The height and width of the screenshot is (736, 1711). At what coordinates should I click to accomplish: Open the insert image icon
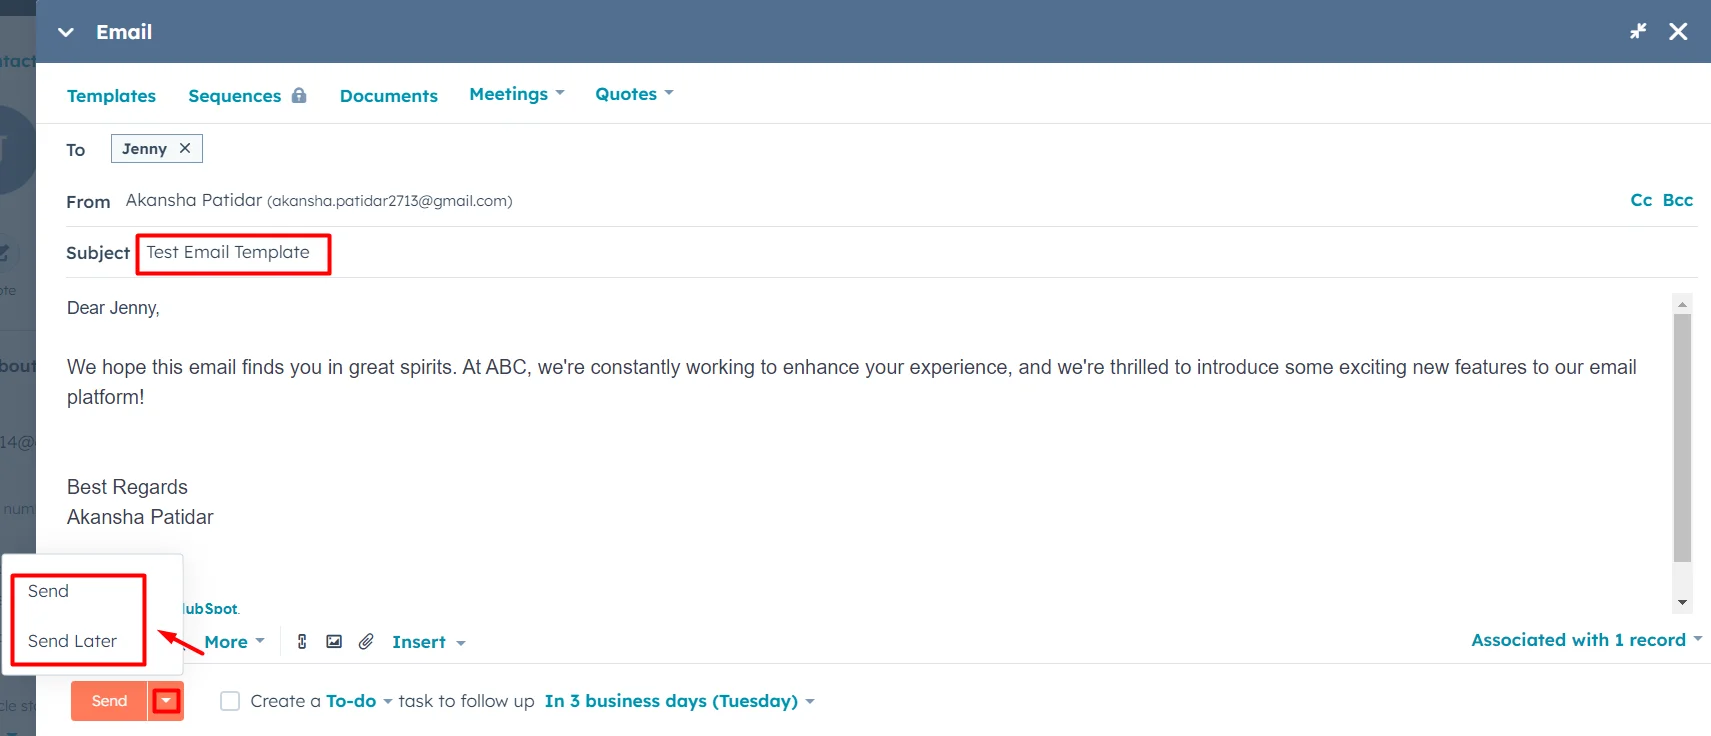tap(334, 641)
